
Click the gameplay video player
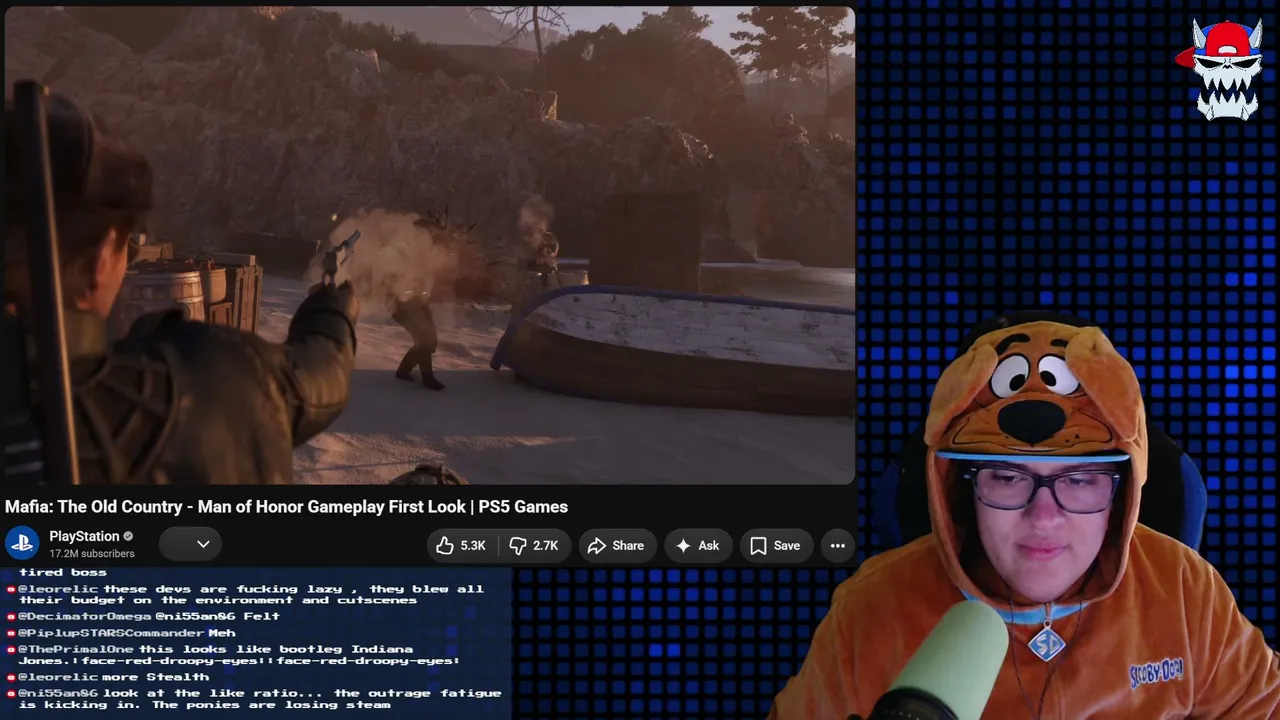click(x=430, y=245)
